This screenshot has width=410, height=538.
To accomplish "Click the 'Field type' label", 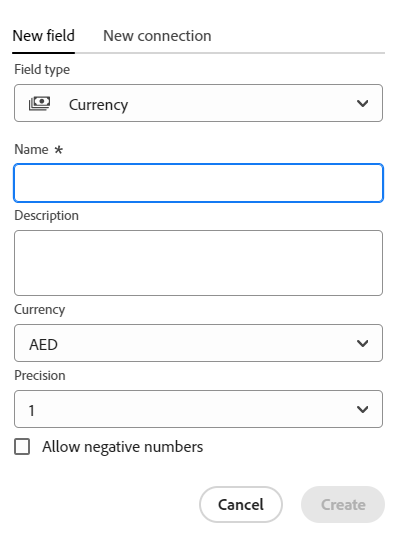I will [x=42, y=70].
